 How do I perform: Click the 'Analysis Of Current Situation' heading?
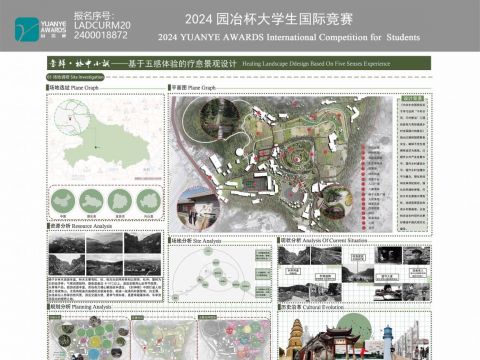(x=322, y=240)
